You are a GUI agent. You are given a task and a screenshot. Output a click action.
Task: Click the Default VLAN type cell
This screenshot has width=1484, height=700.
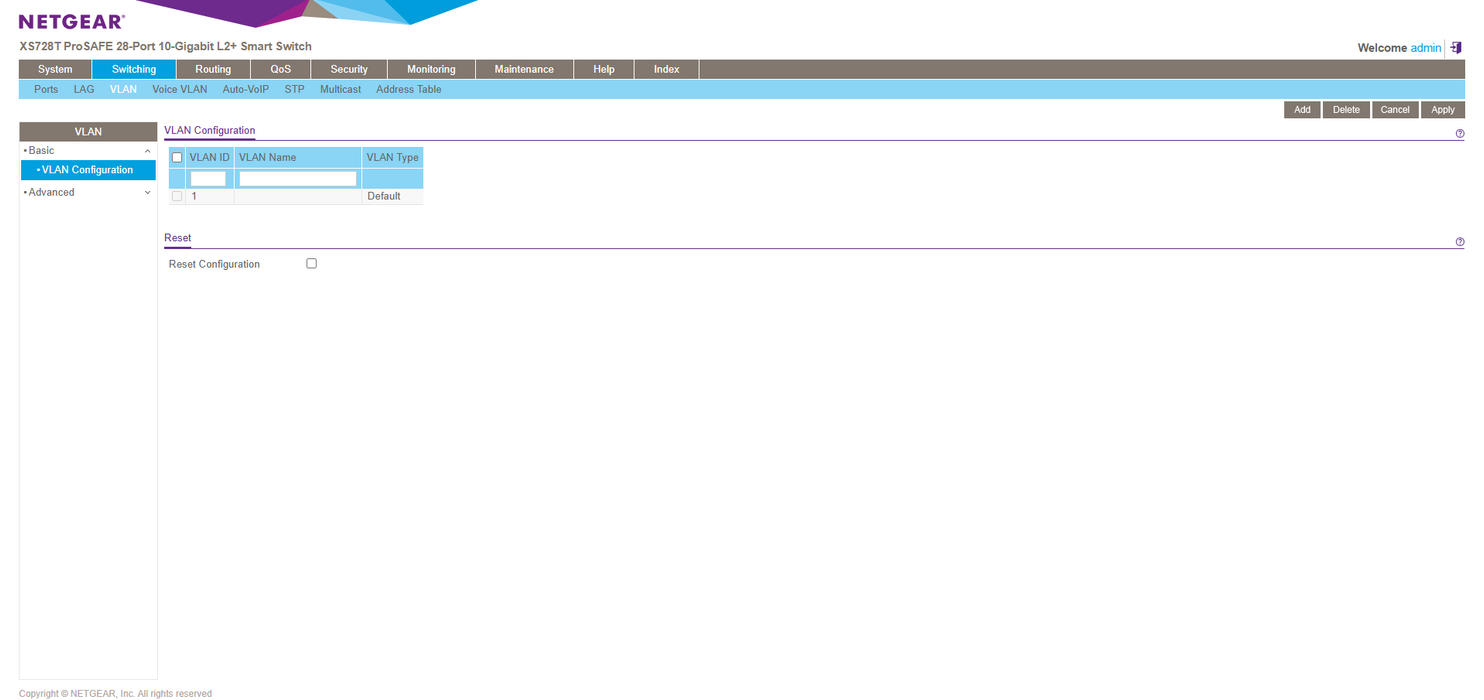(392, 196)
